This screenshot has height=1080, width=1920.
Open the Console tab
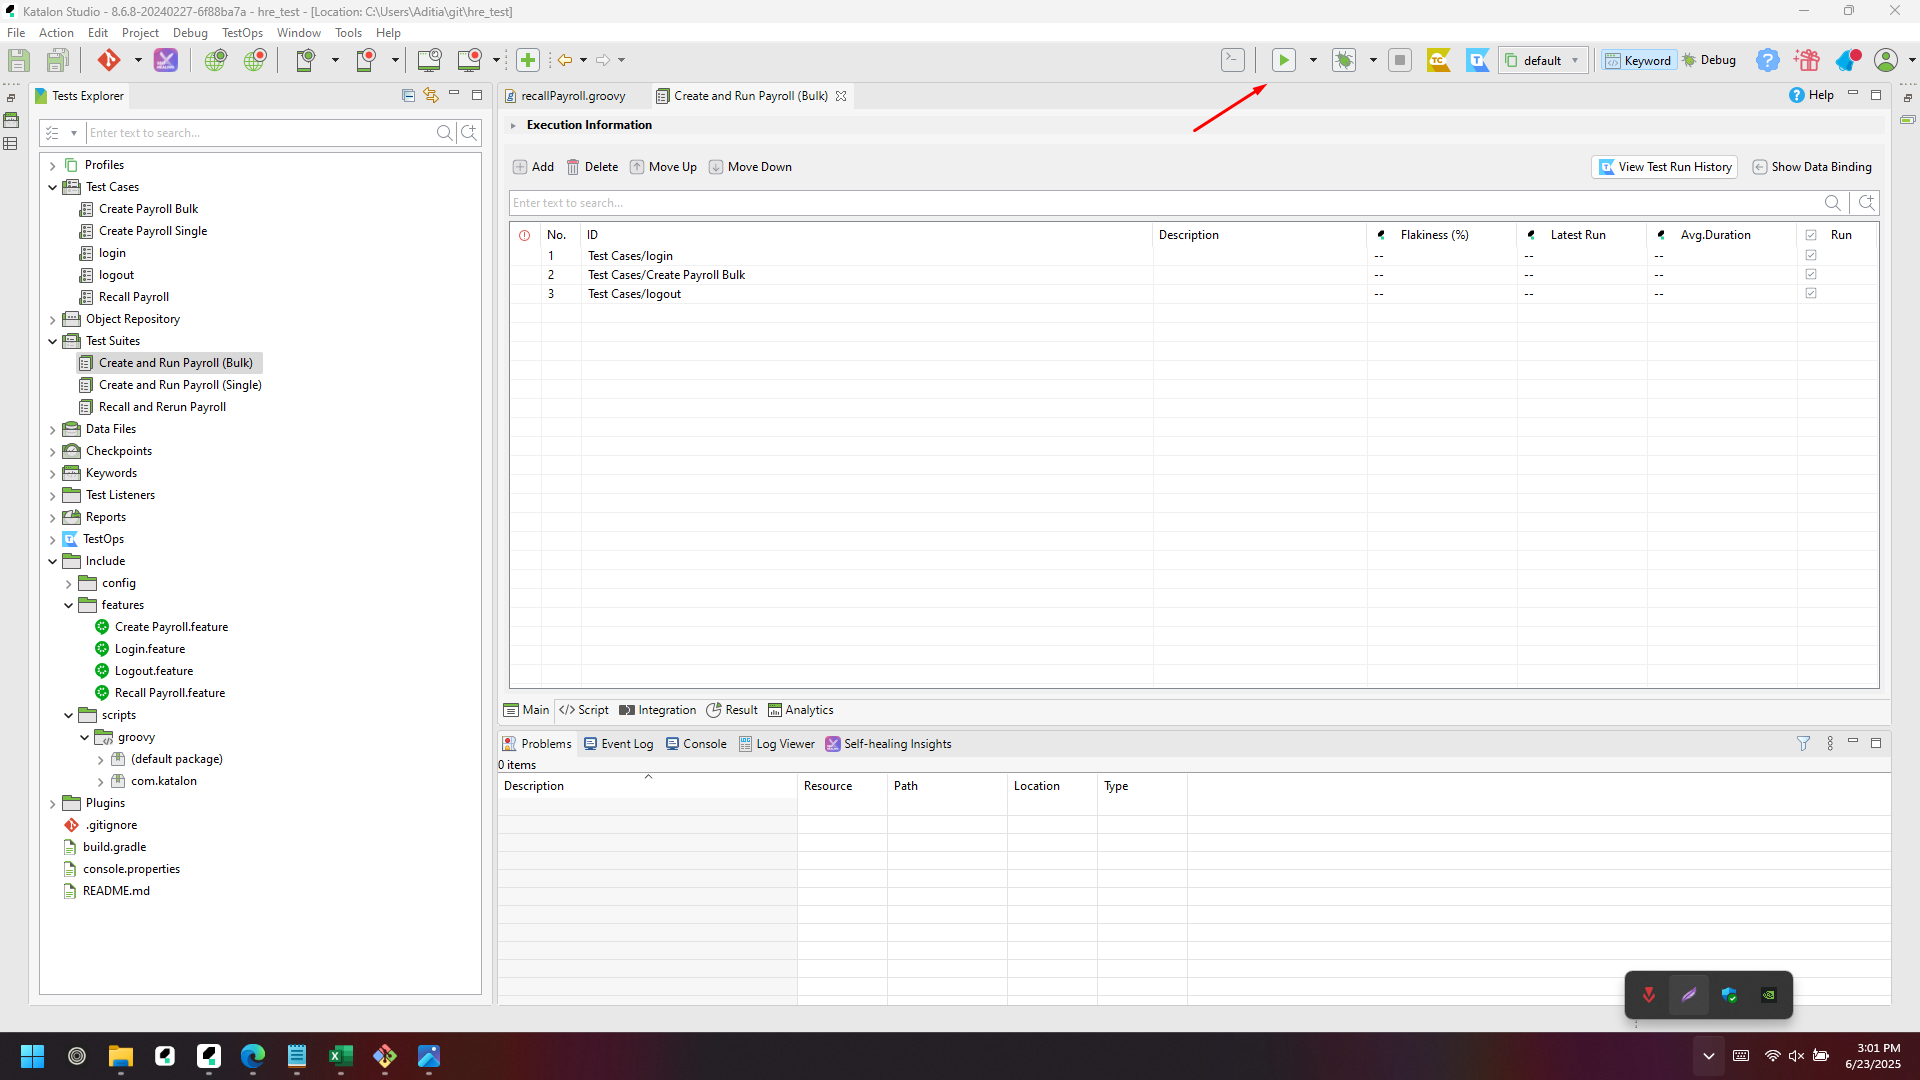click(696, 744)
